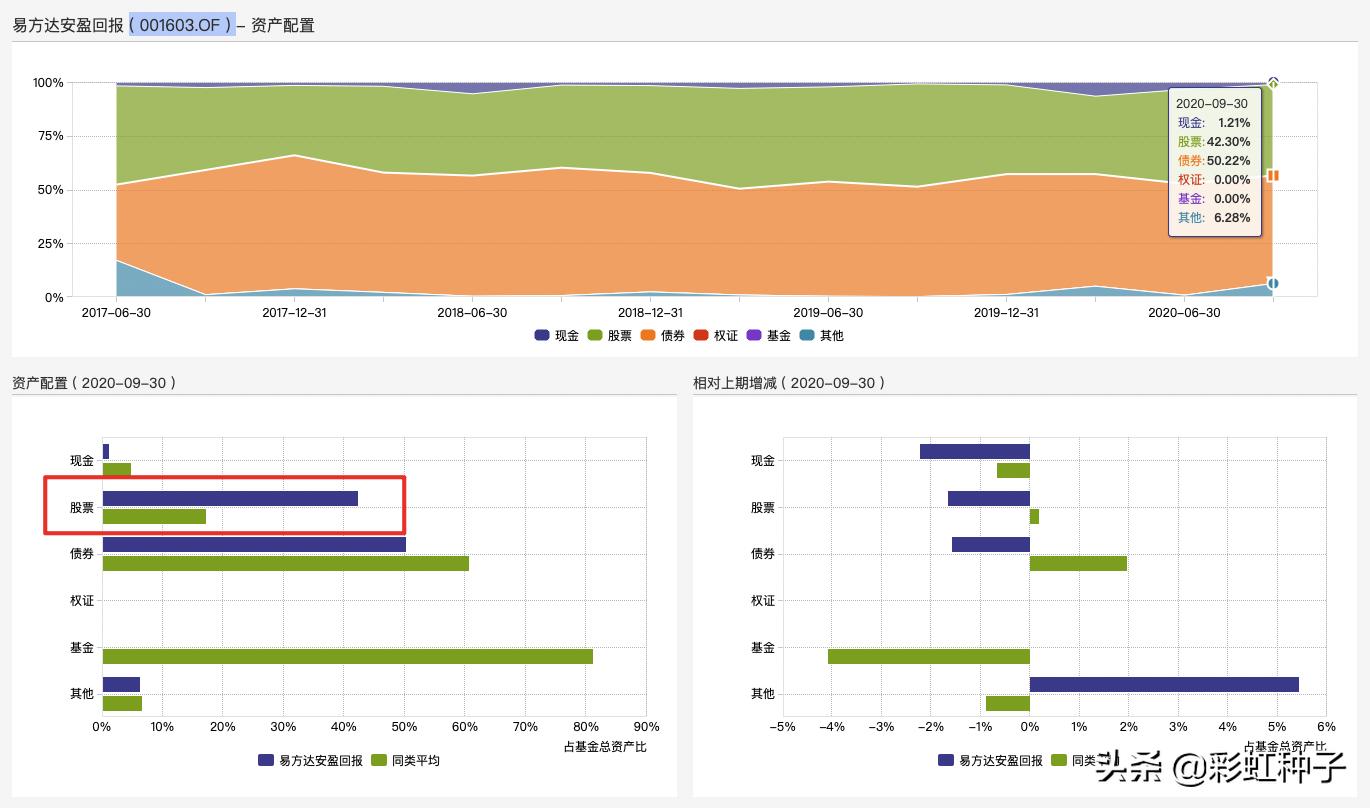The width and height of the screenshot is (1370, 808).
Task: Click the 易方达安盈回报 fund name in title
Action: click(69, 25)
